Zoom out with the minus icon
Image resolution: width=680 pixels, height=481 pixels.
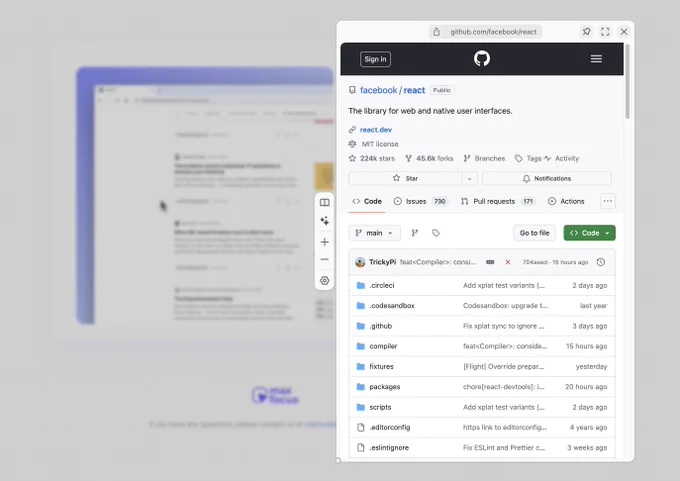click(324, 259)
